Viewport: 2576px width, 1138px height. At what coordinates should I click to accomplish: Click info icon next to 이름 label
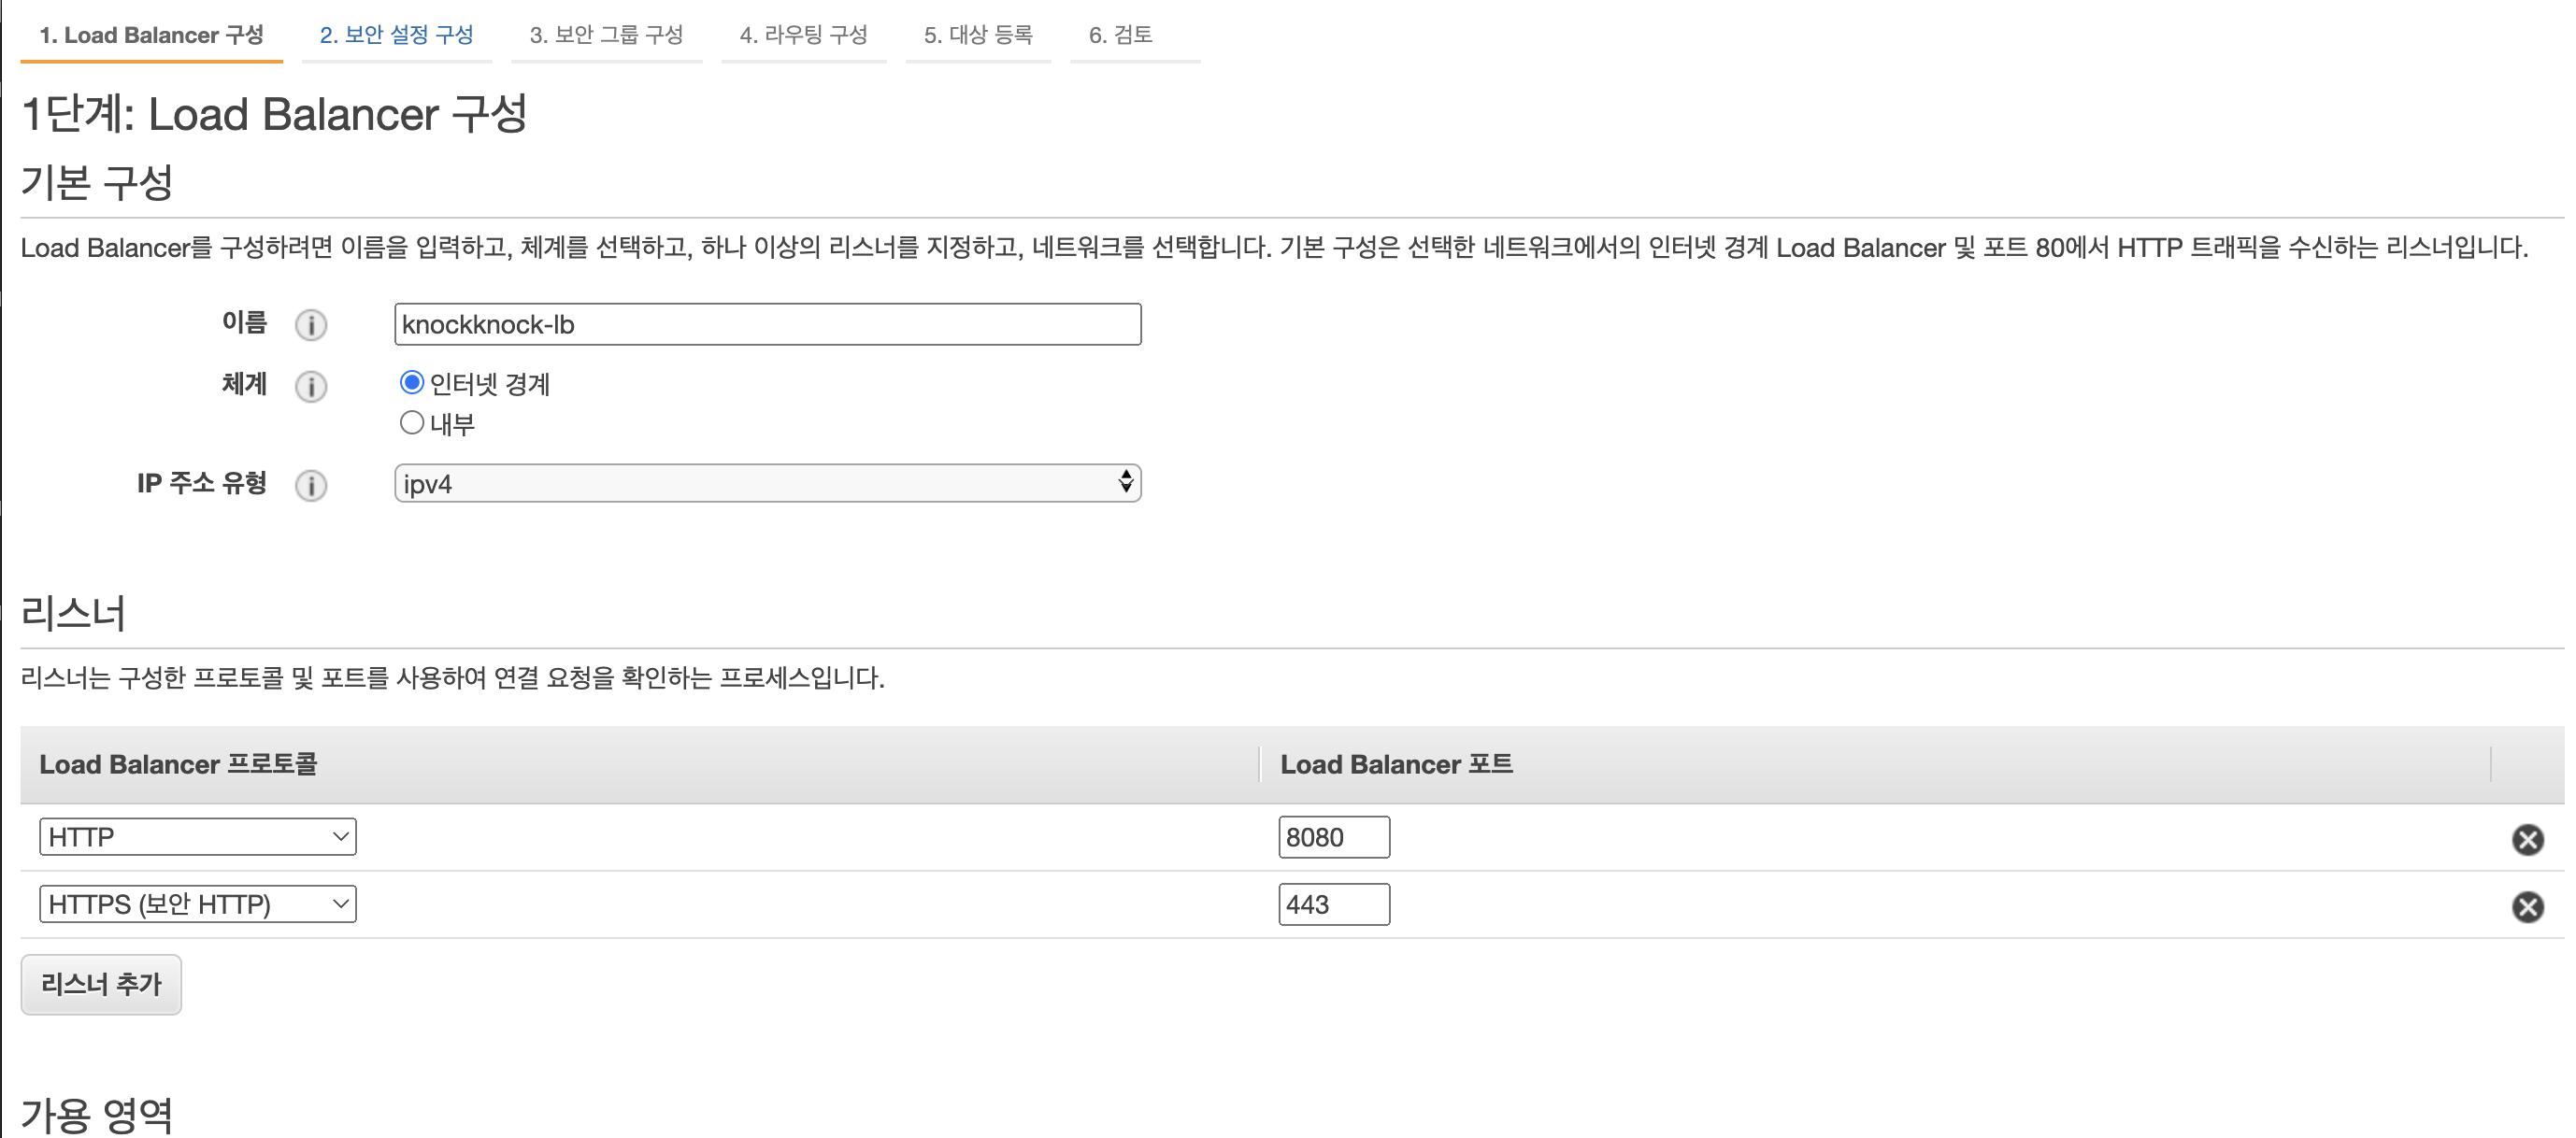311,325
